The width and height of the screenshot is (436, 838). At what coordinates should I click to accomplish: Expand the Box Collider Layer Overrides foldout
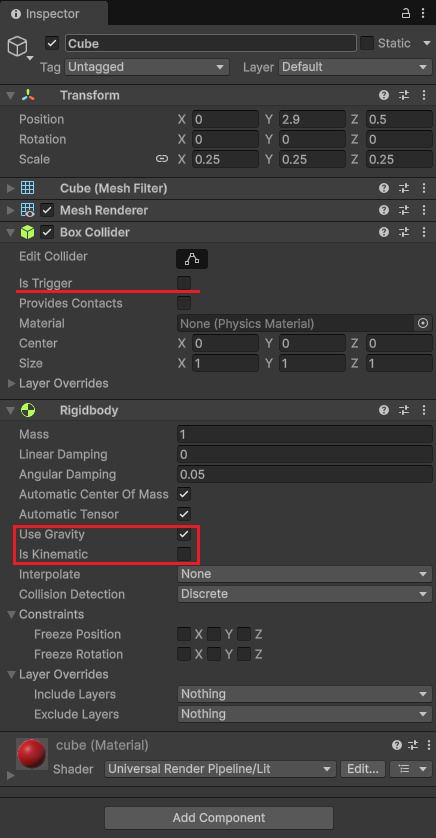[58, 383]
